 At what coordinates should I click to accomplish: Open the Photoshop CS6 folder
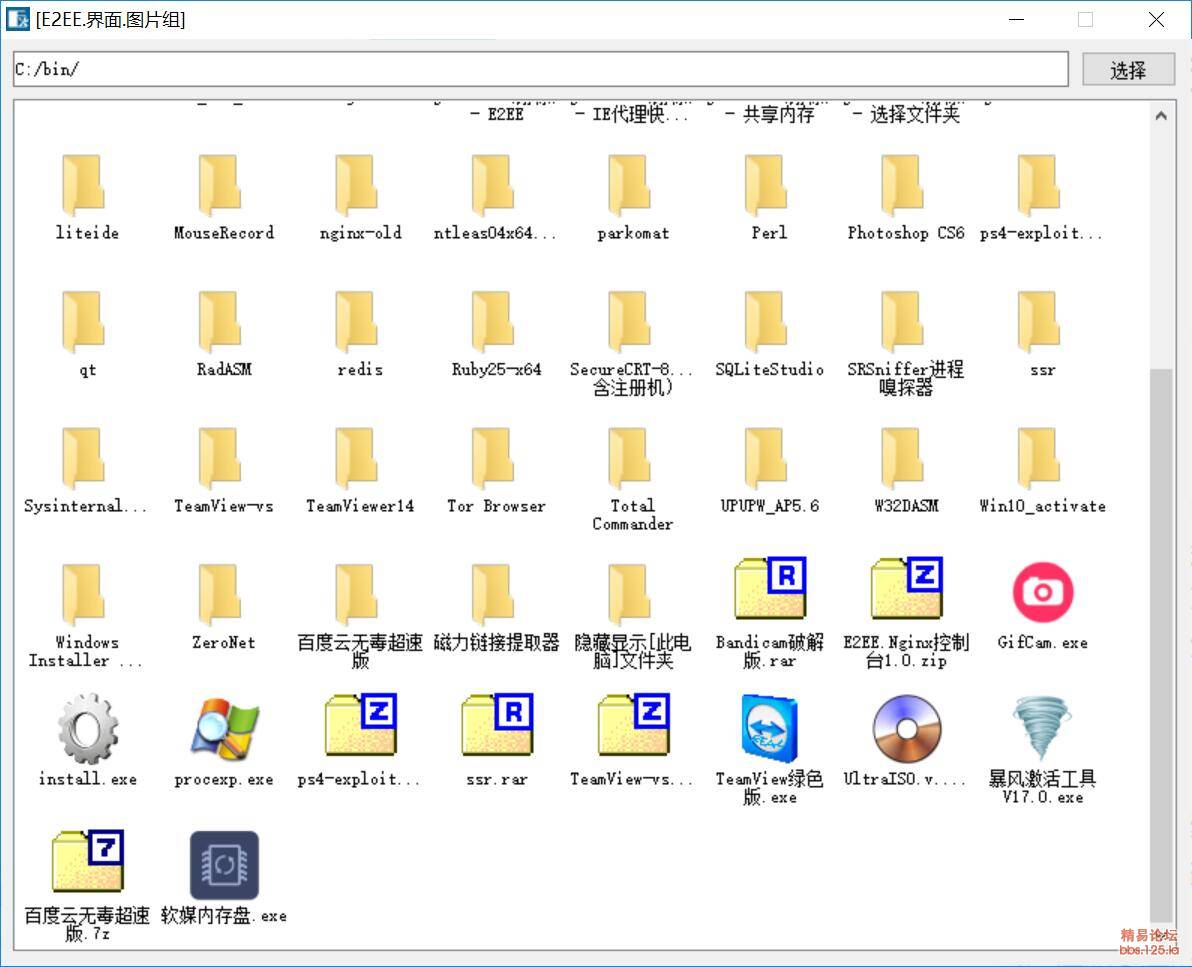click(x=903, y=185)
